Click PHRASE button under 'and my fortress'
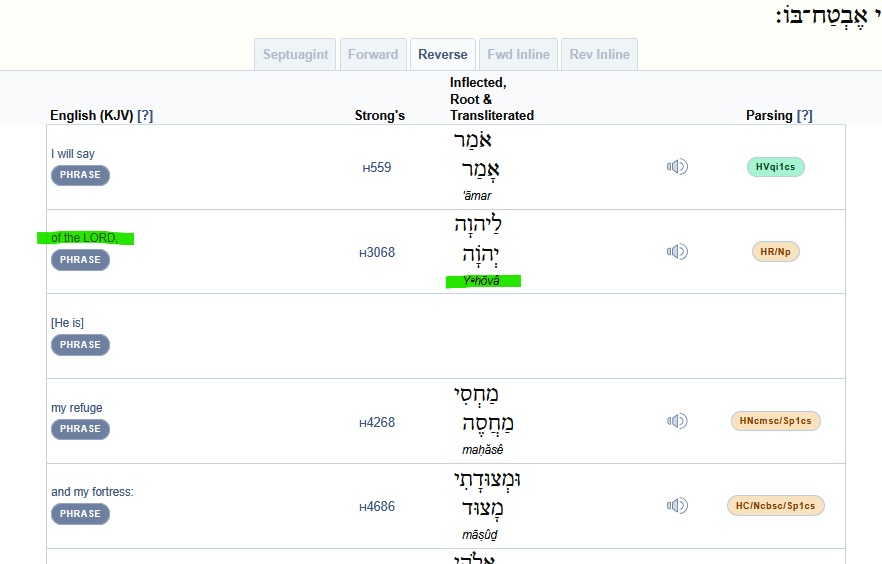 click(80, 514)
